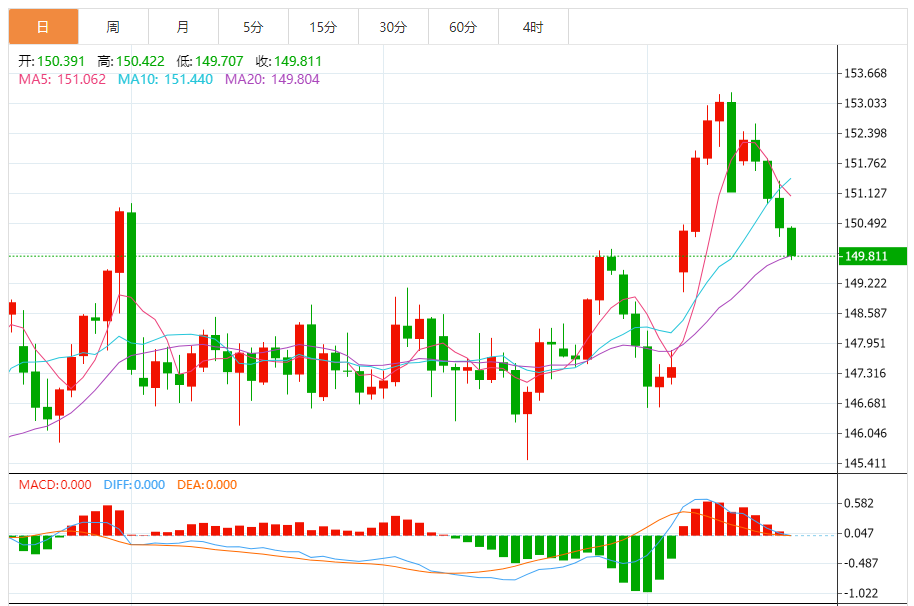
Task: Choose the 60分 interval tab
Action: point(463,27)
